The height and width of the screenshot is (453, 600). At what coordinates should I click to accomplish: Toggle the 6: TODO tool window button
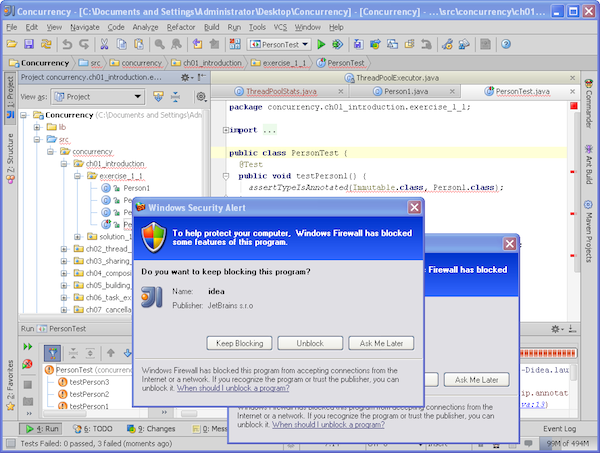(x=93, y=429)
